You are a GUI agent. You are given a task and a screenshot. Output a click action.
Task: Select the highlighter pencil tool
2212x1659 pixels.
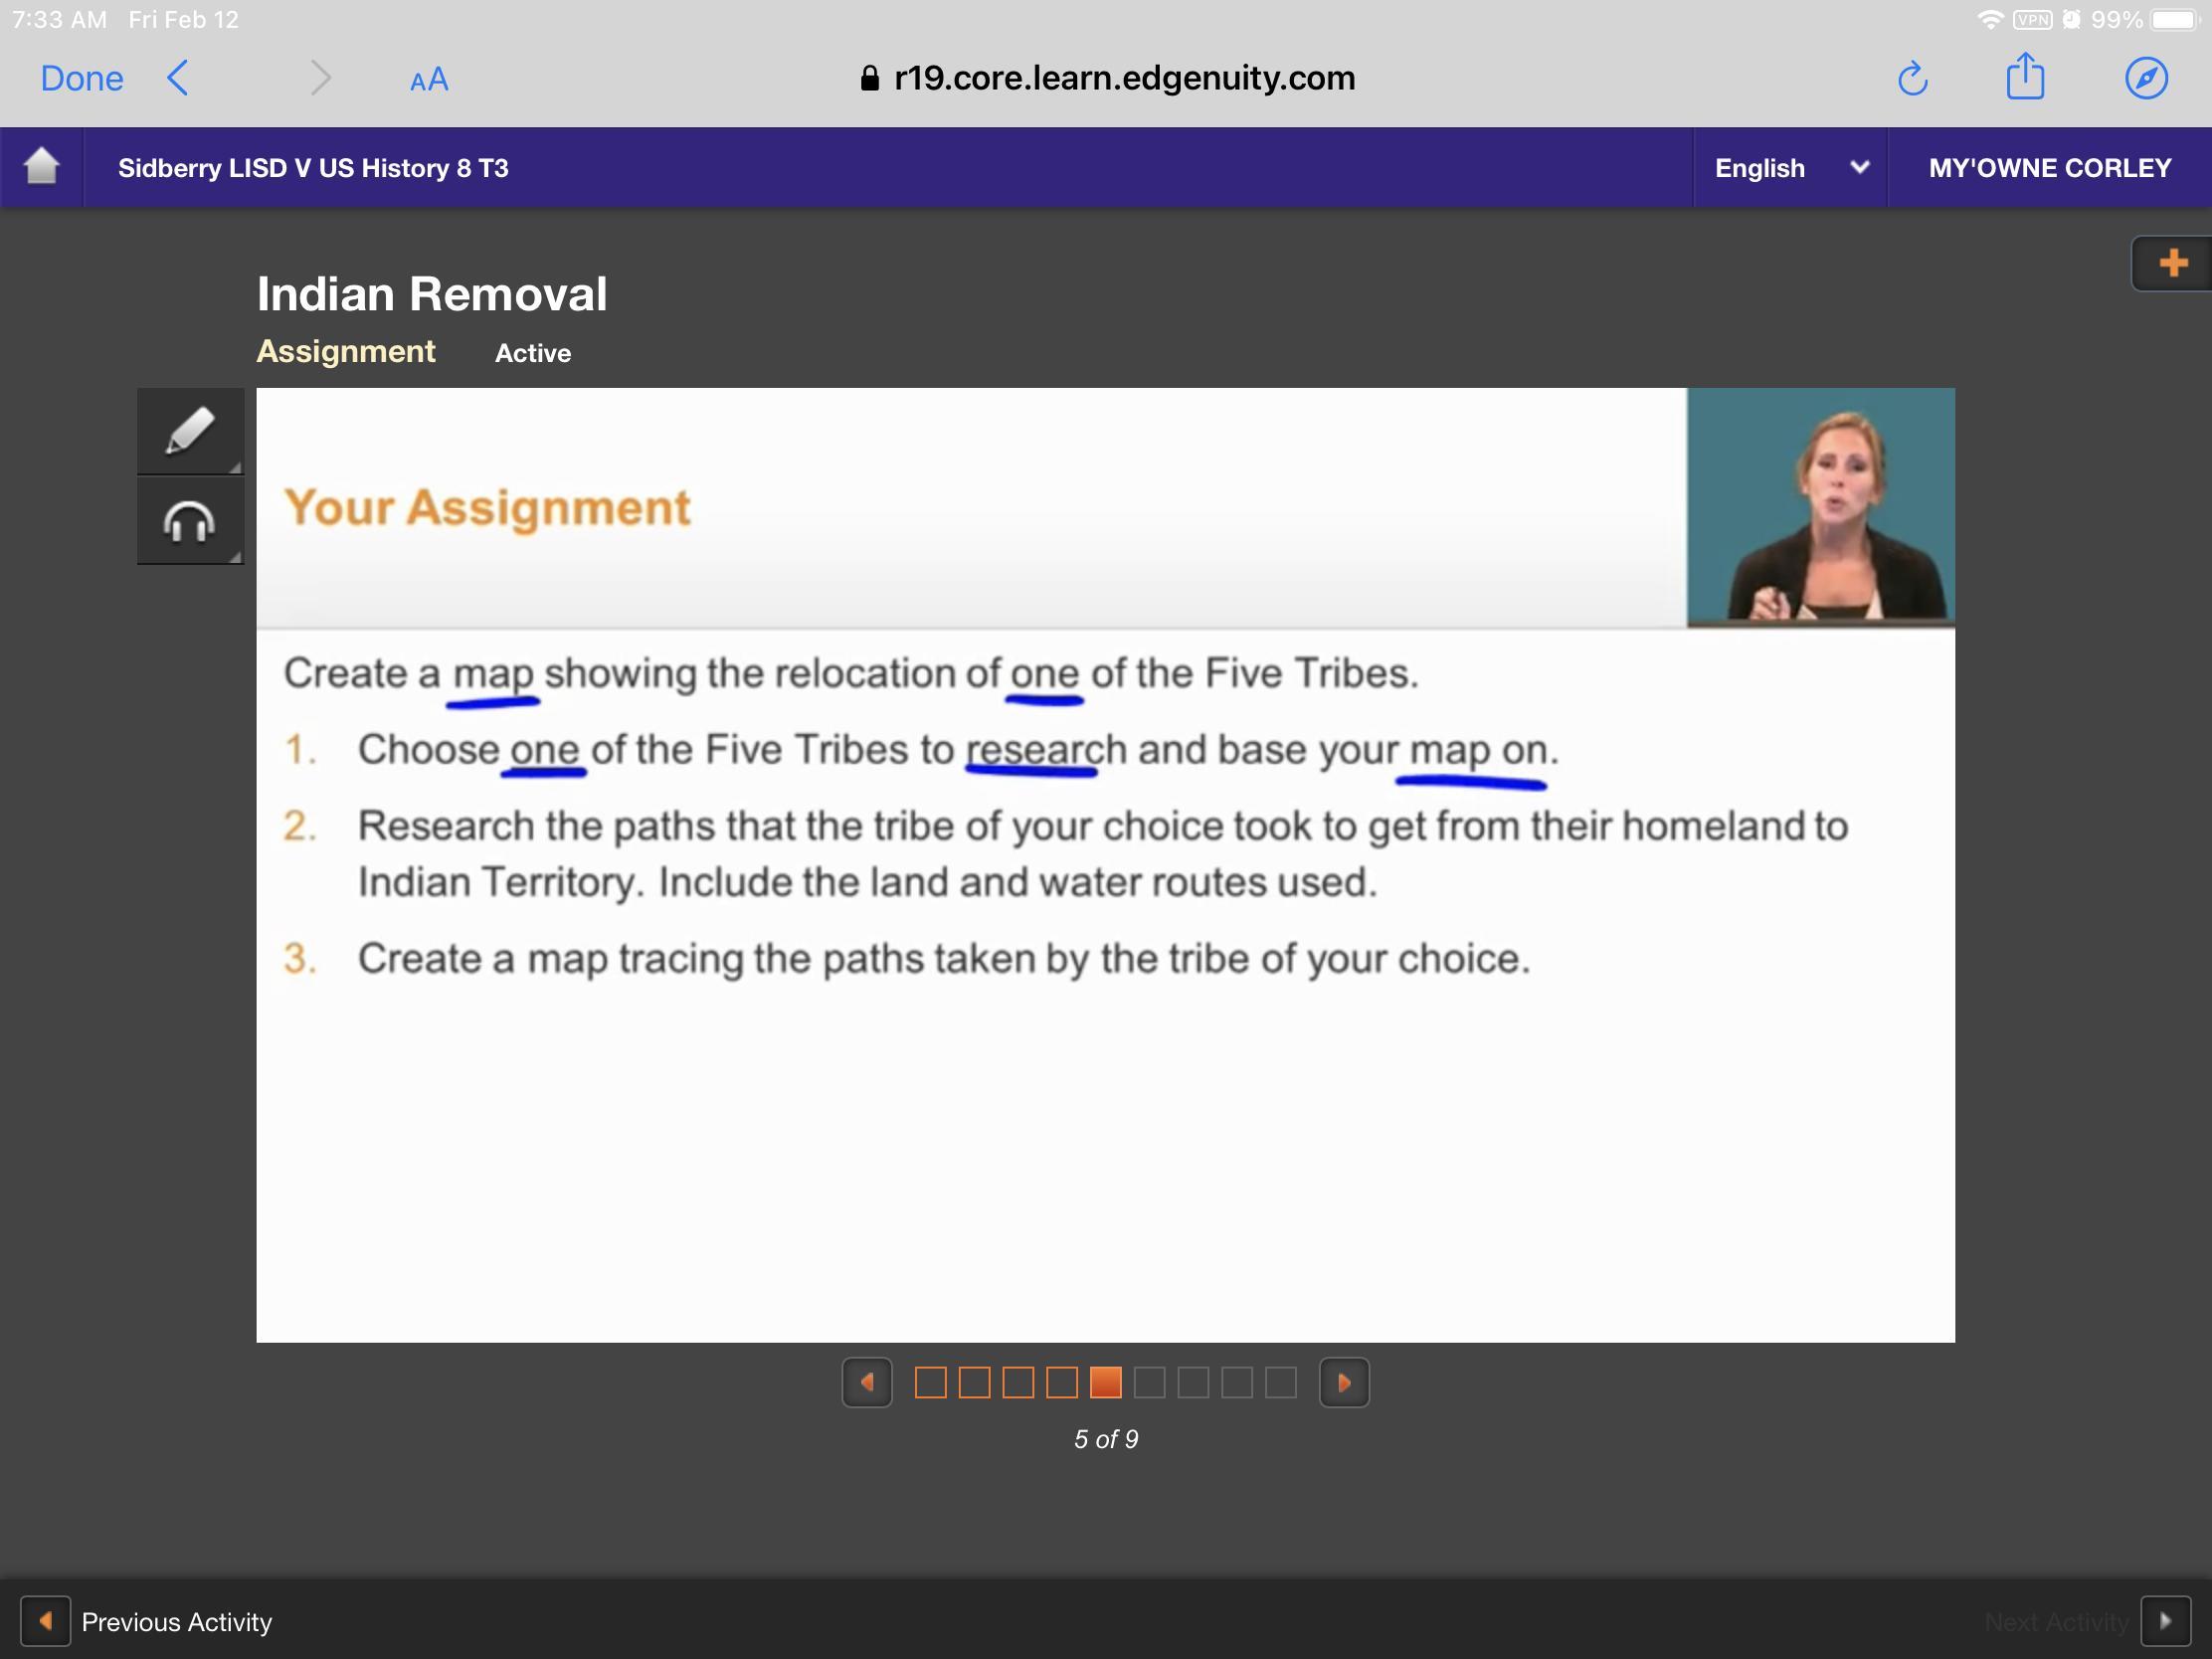tap(189, 431)
